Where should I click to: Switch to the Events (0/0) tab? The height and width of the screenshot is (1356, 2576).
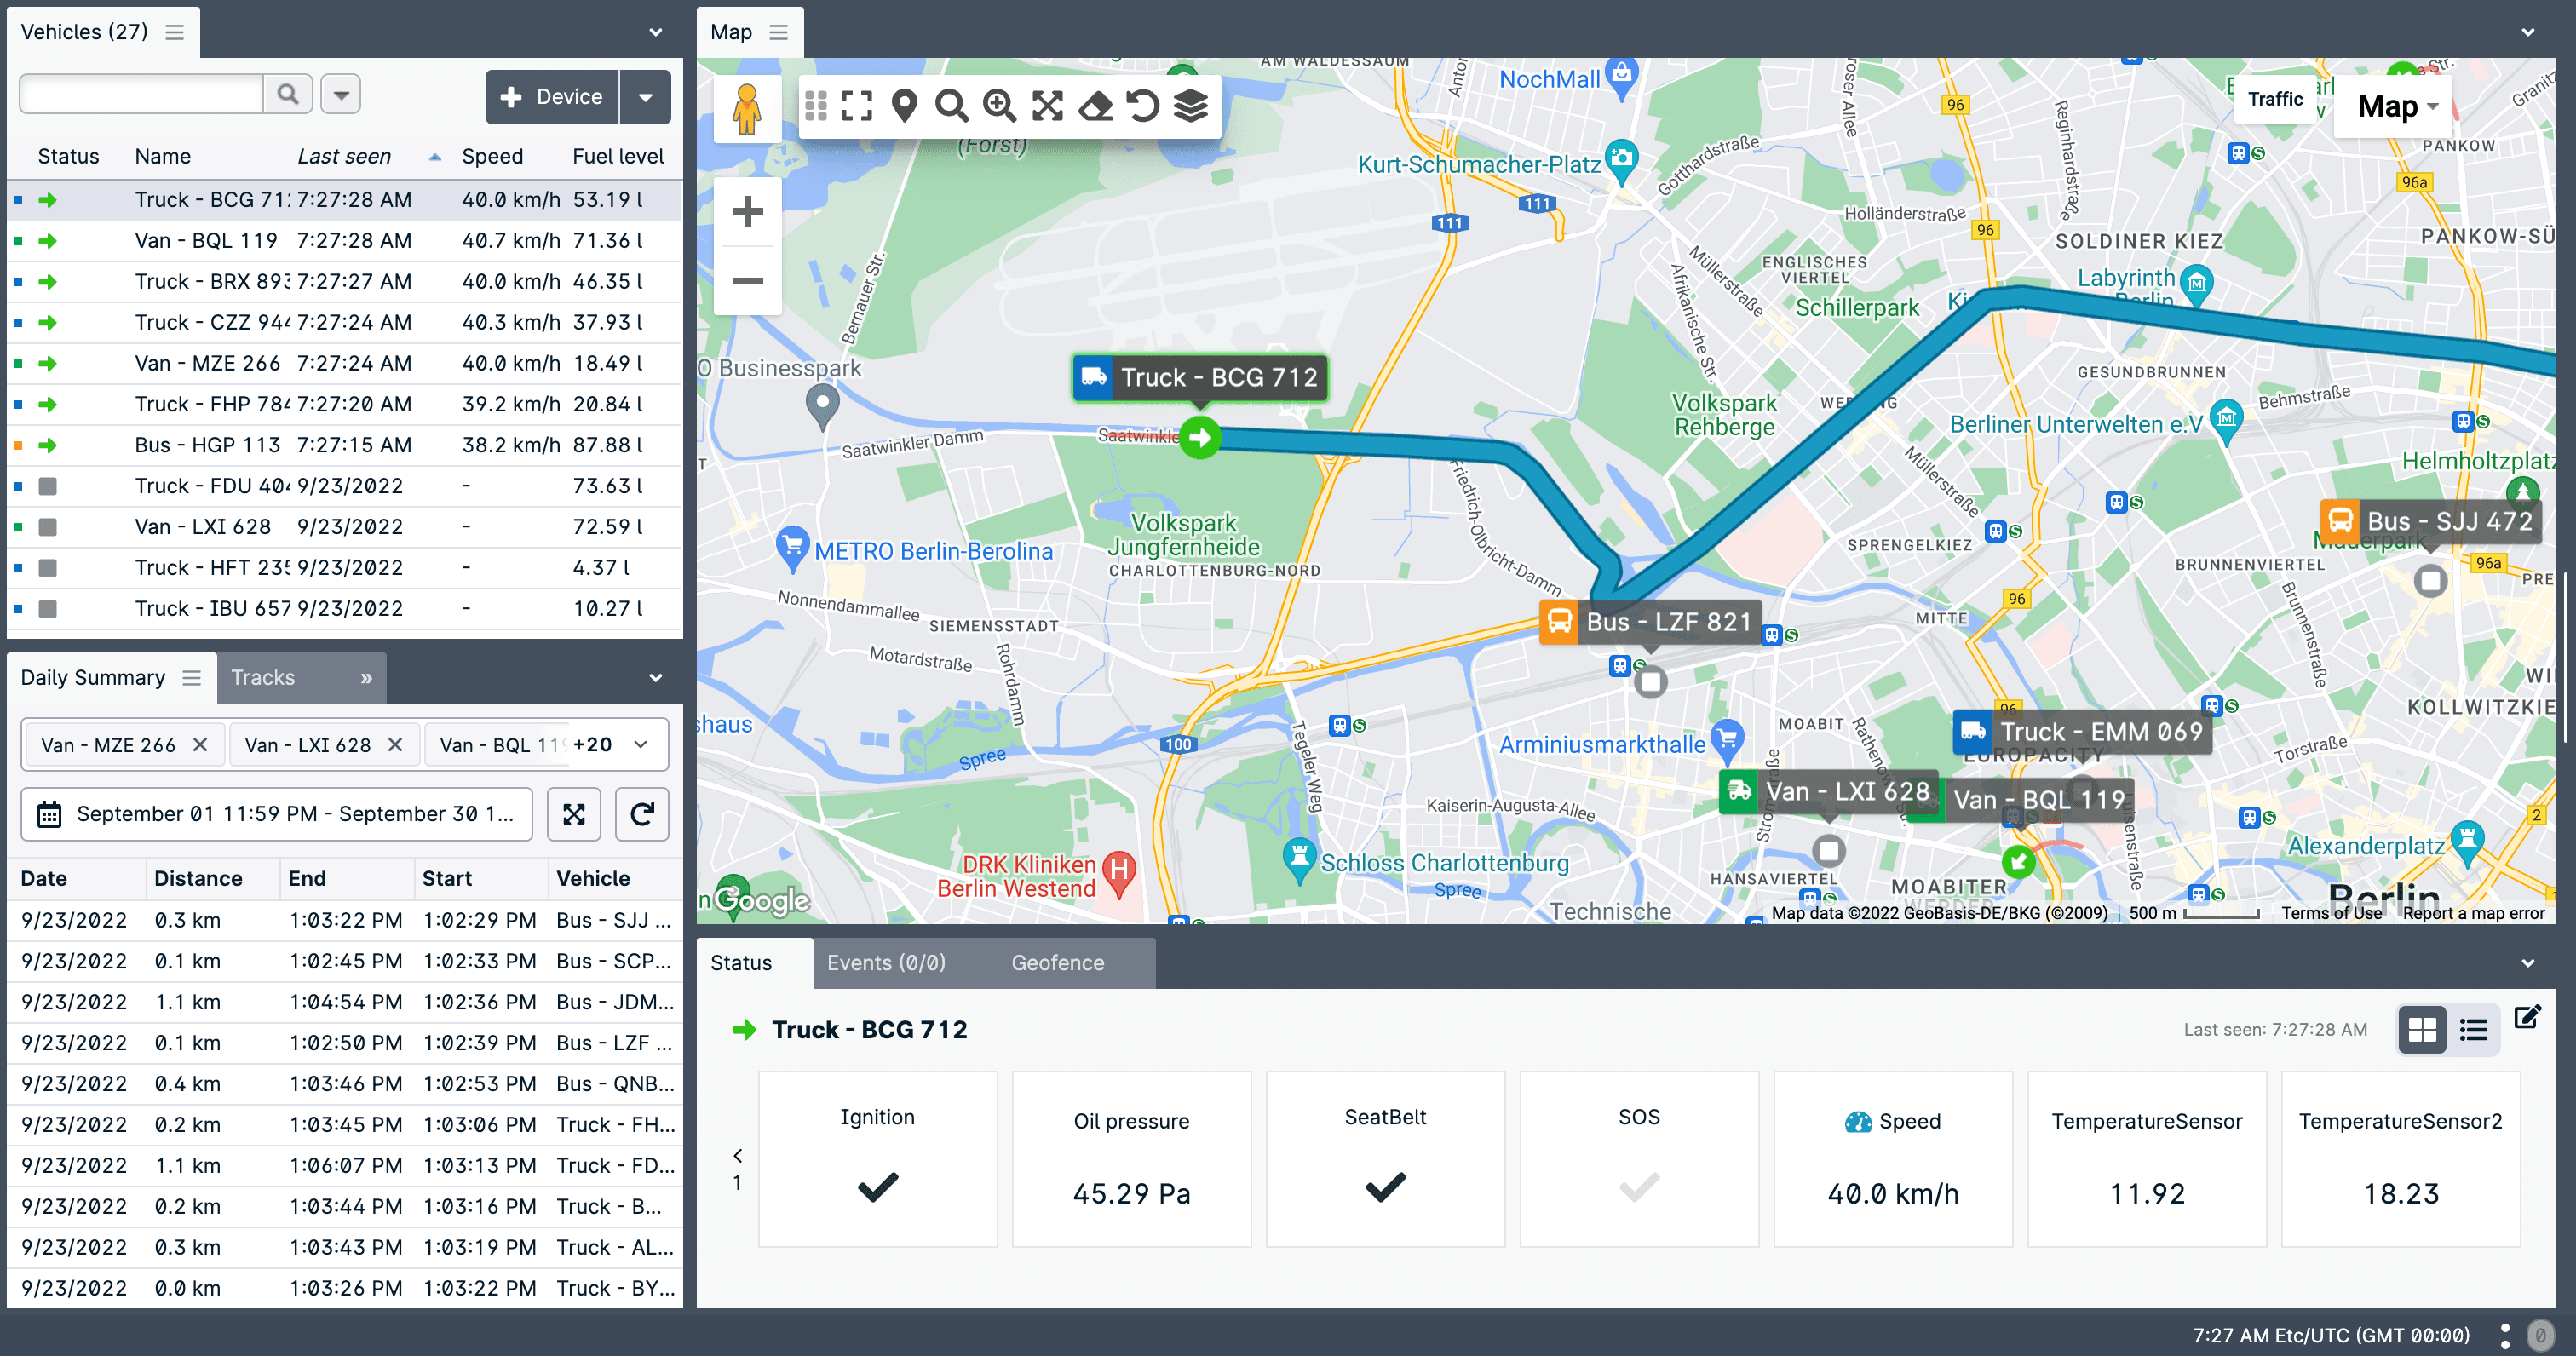point(884,962)
